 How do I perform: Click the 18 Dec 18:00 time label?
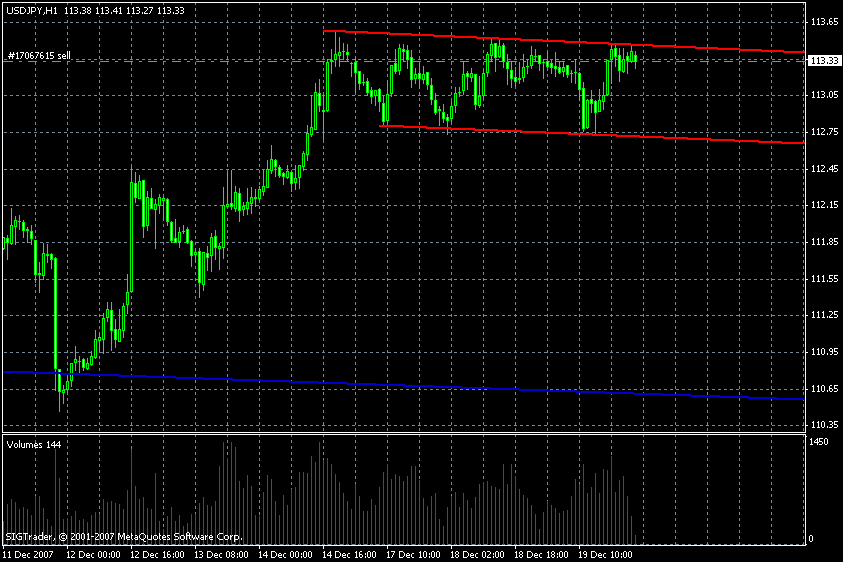541,554
